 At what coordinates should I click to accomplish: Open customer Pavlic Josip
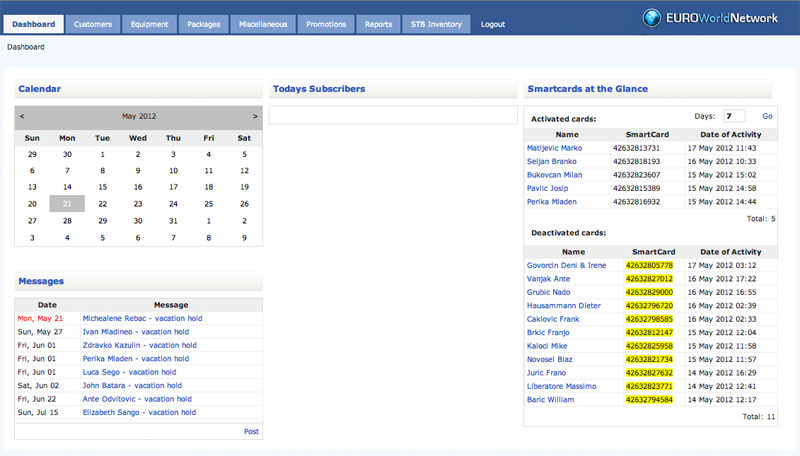[x=547, y=188]
